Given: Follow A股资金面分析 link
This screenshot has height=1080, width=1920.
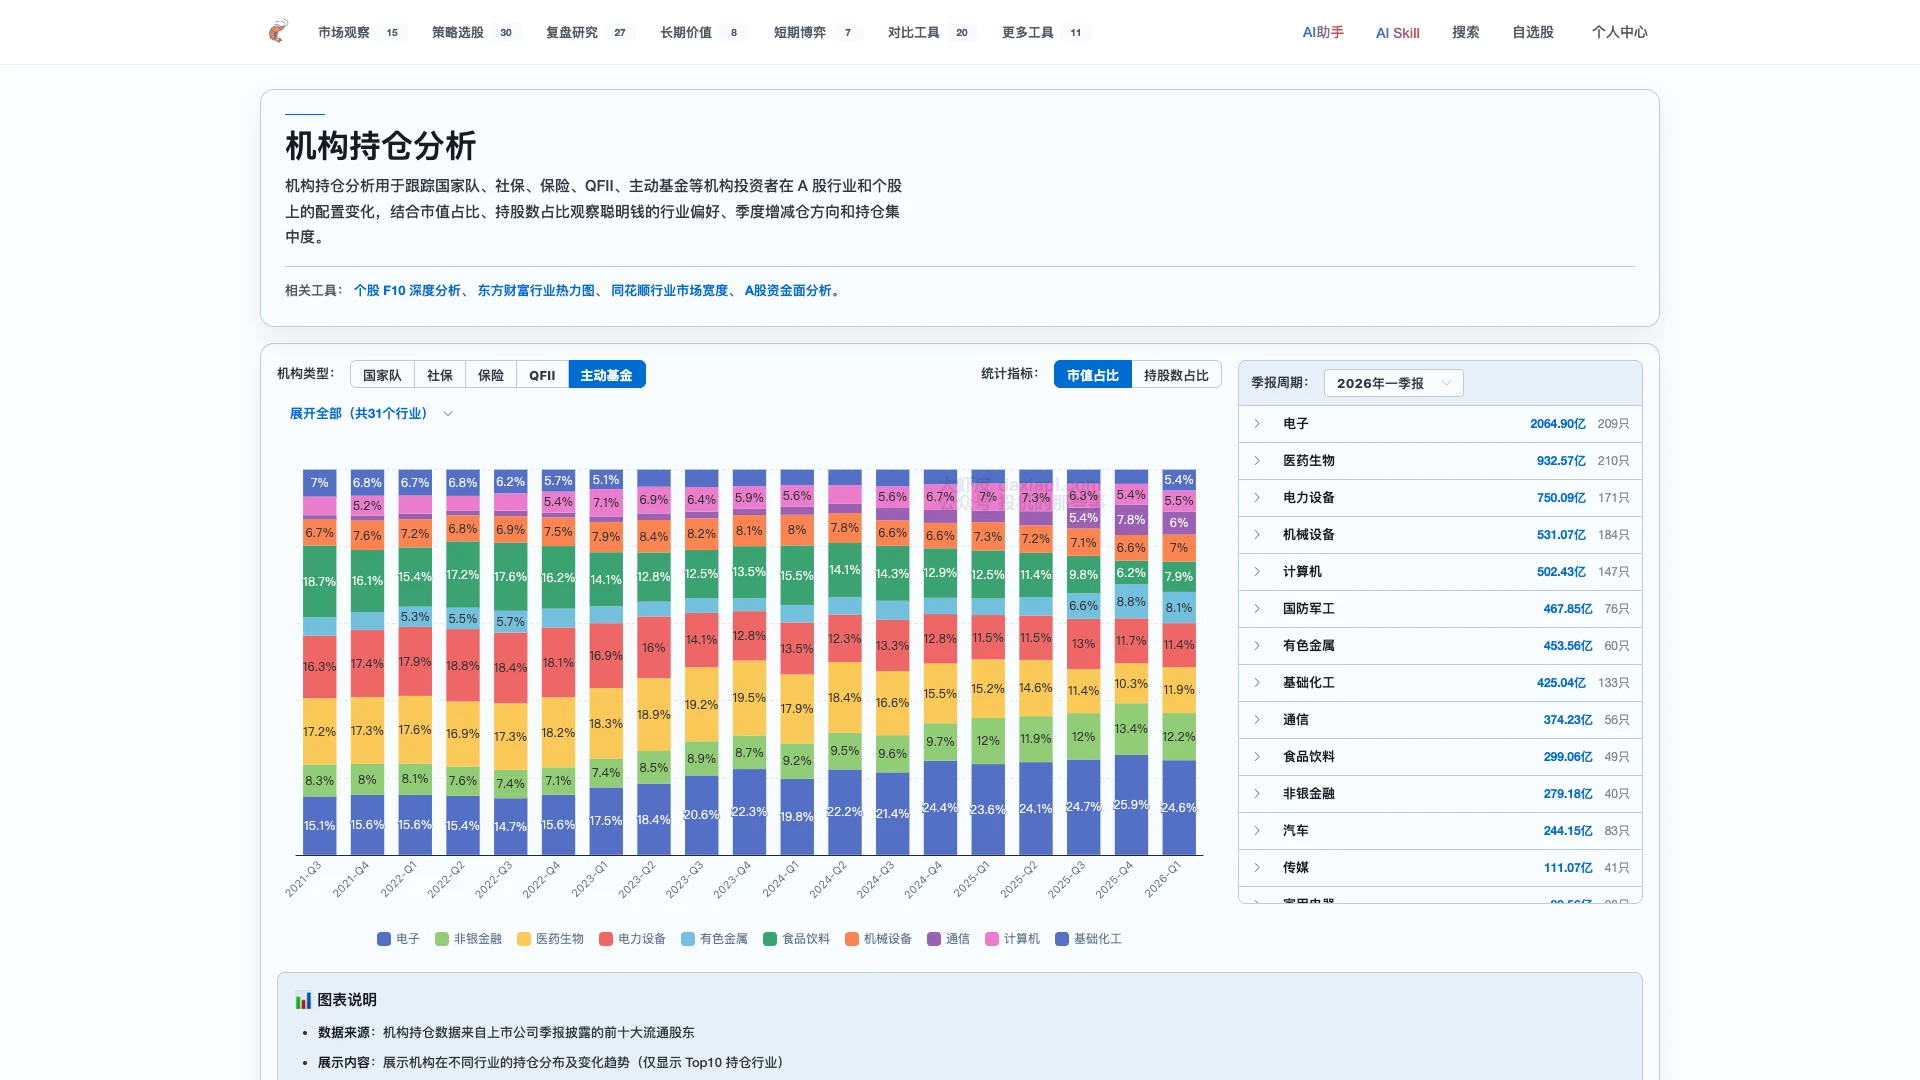Looking at the screenshot, I should point(788,291).
